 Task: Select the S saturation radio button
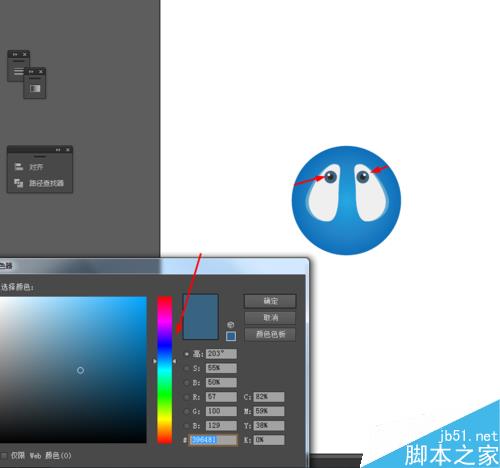tap(187, 368)
